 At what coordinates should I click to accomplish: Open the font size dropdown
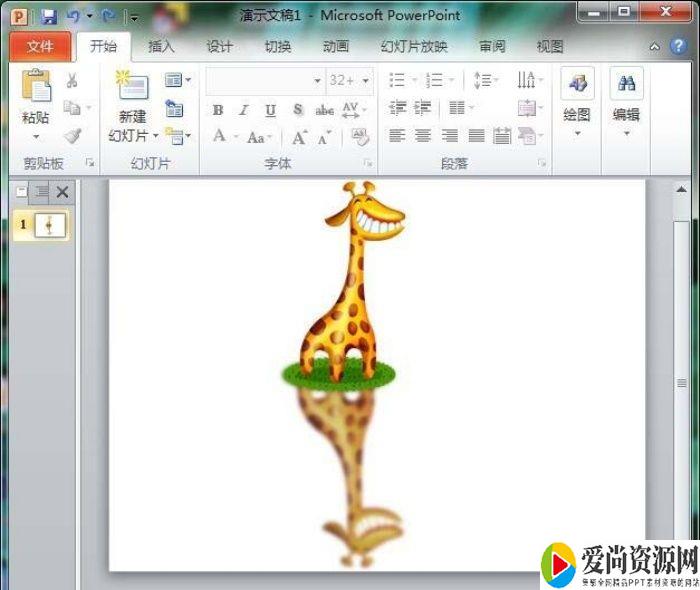pos(366,81)
